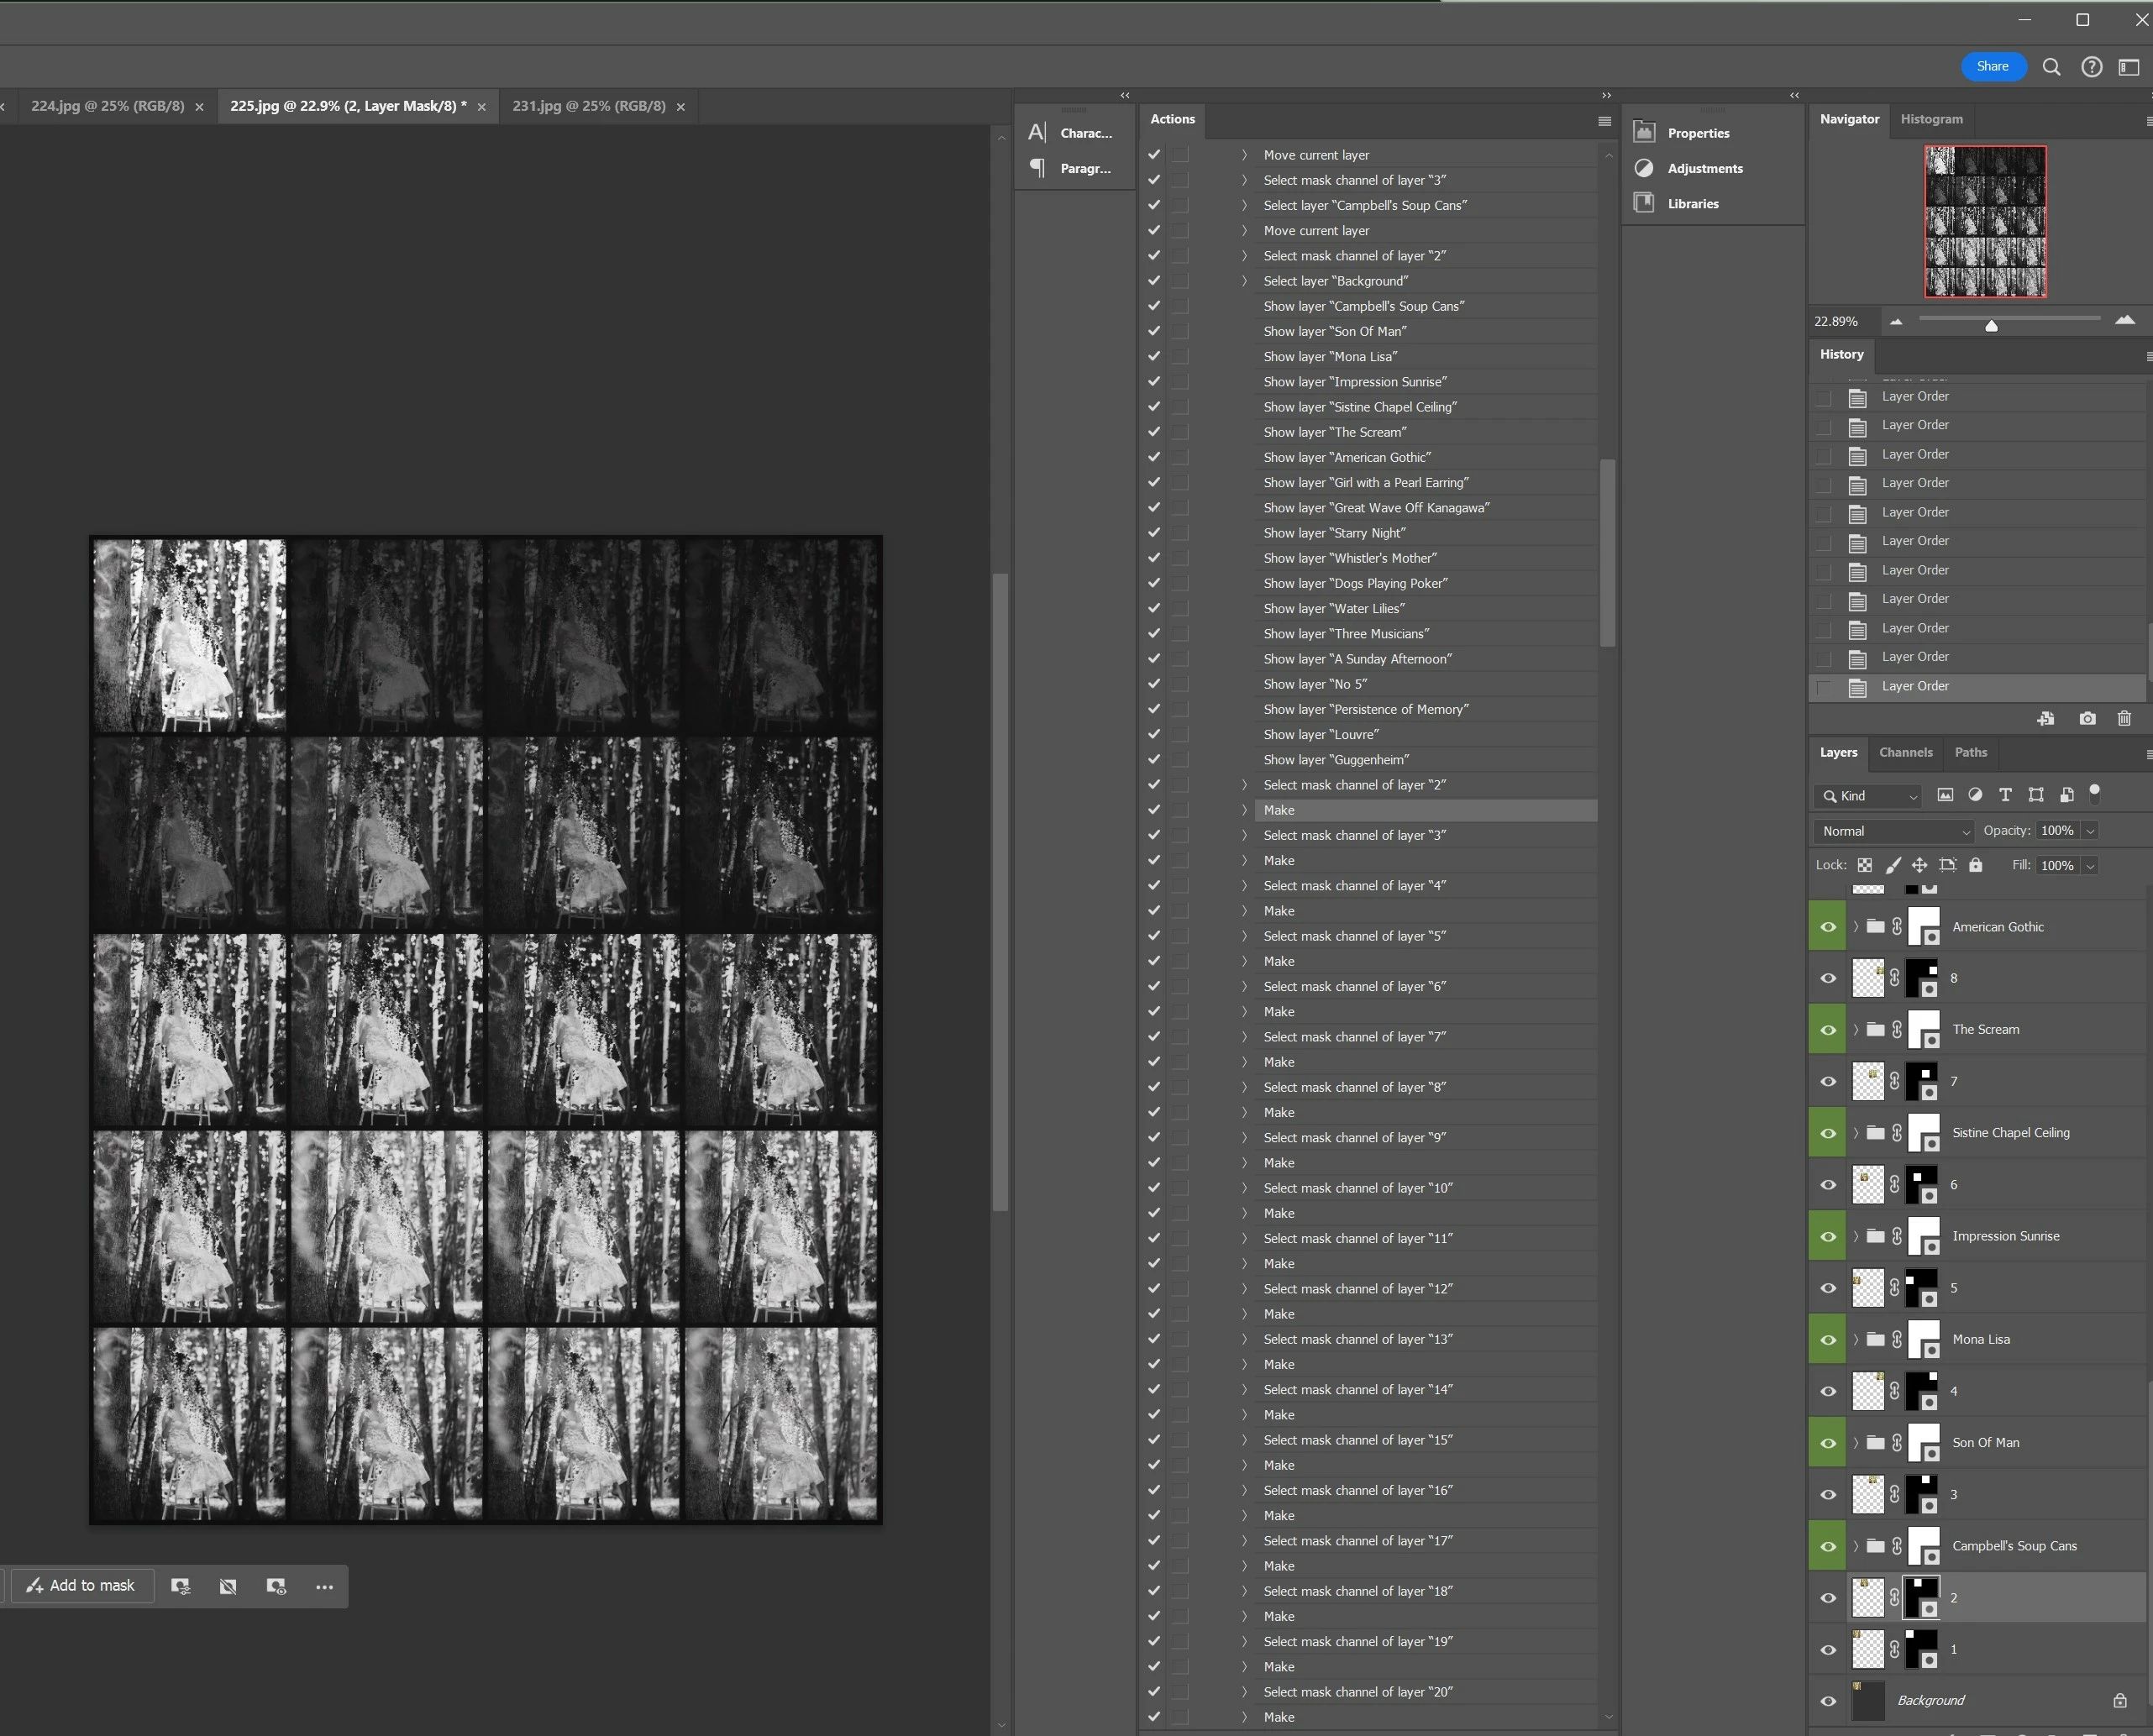This screenshot has width=2153, height=1736.
Task: Filter layers by adjustment layers icon
Action: [1975, 795]
